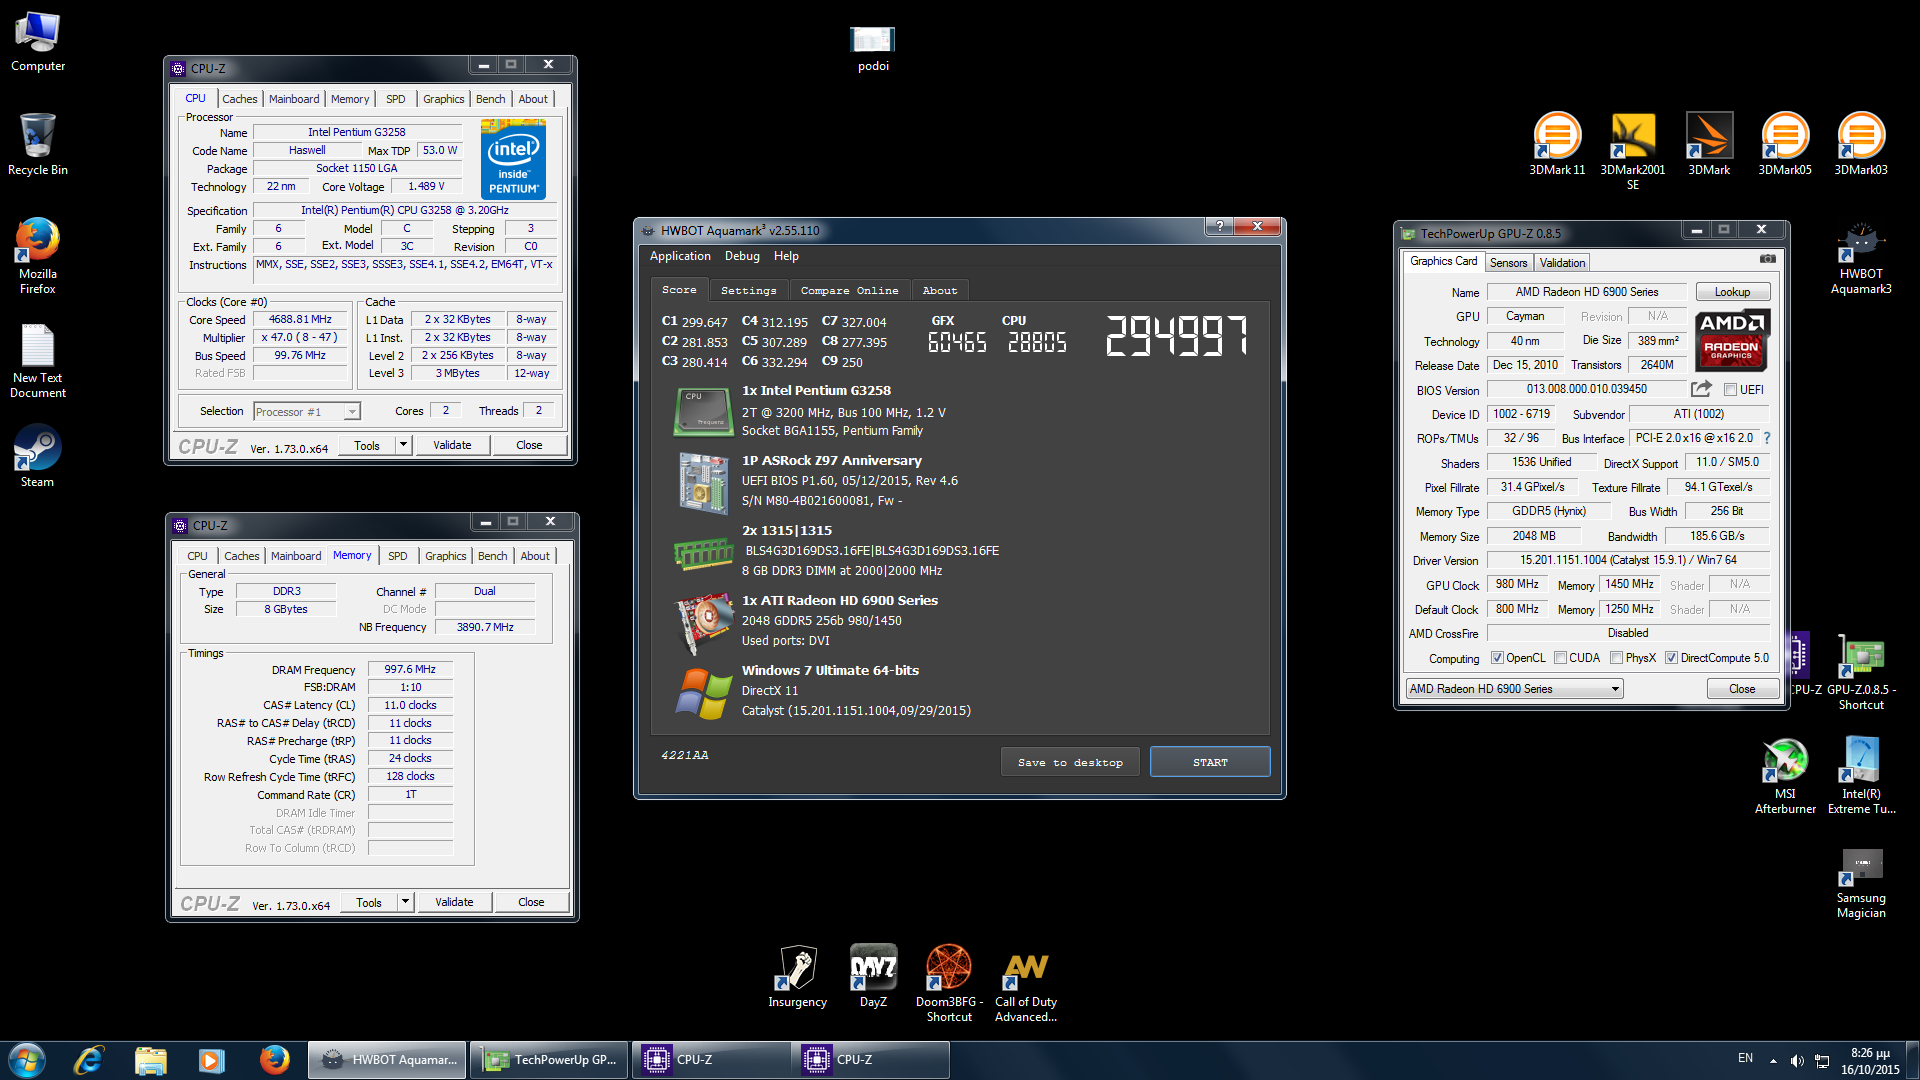
Task: Click the Lookup button in GPU-Z
Action: pyautogui.click(x=1732, y=292)
